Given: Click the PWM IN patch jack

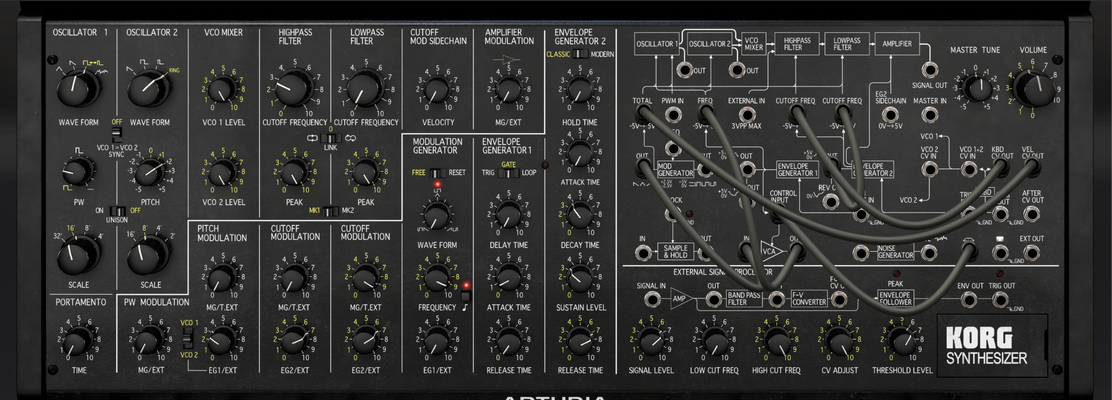Looking at the screenshot, I should point(672,114).
